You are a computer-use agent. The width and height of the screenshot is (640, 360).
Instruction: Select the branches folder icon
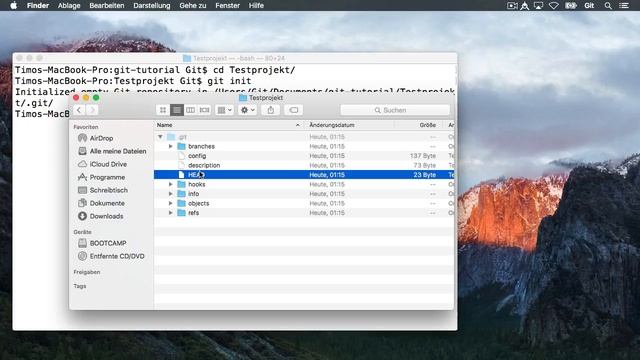pos(182,146)
